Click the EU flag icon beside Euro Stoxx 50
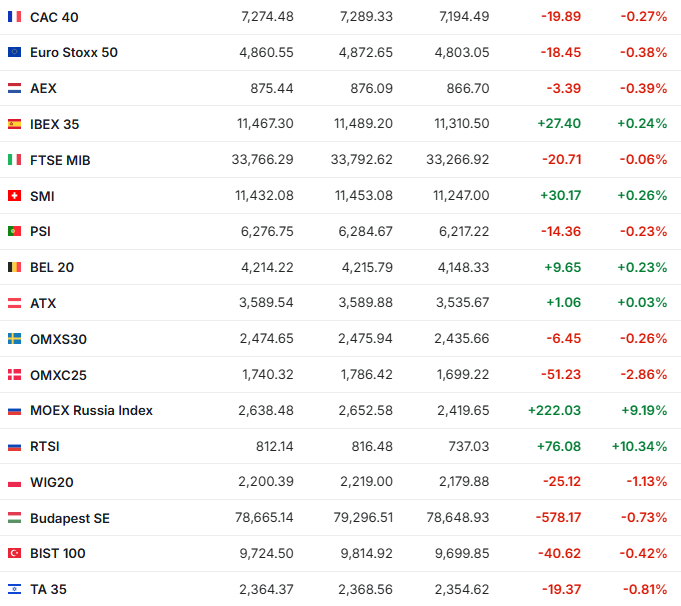 pos(14,52)
